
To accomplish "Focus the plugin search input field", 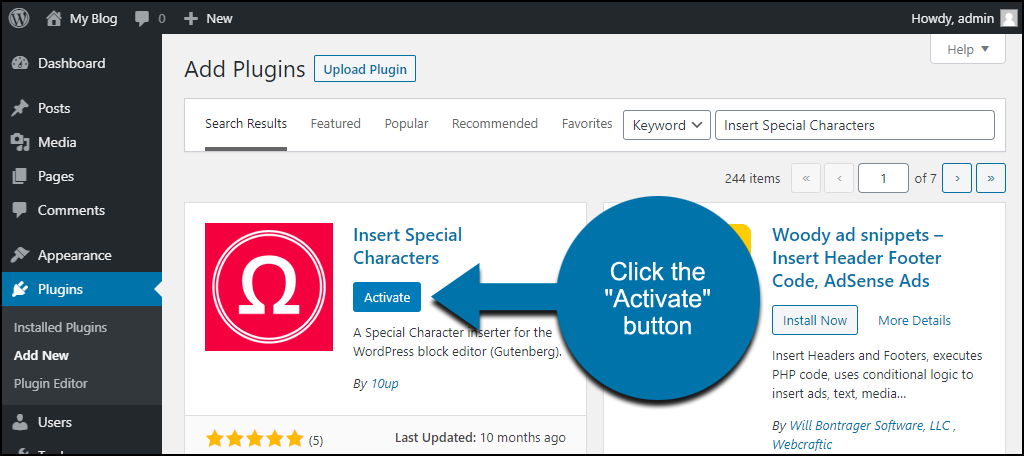I will pos(855,125).
